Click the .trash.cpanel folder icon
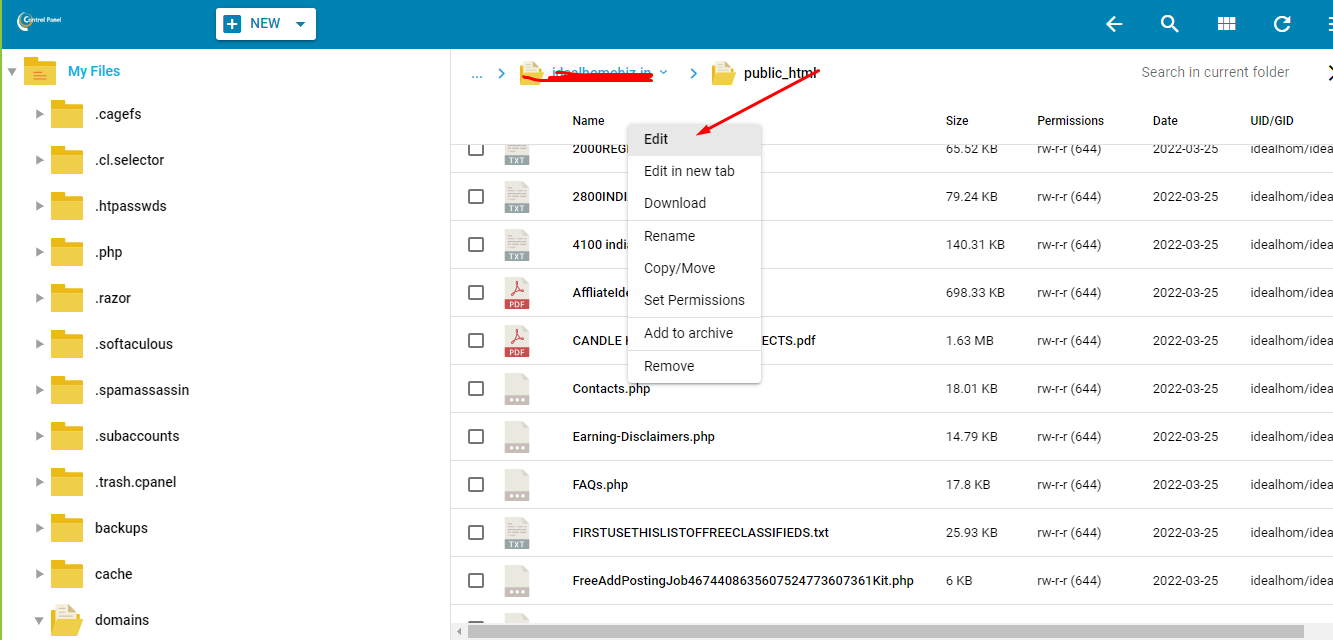Viewport: 1333px width, 640px height. (x=67, y=482)
